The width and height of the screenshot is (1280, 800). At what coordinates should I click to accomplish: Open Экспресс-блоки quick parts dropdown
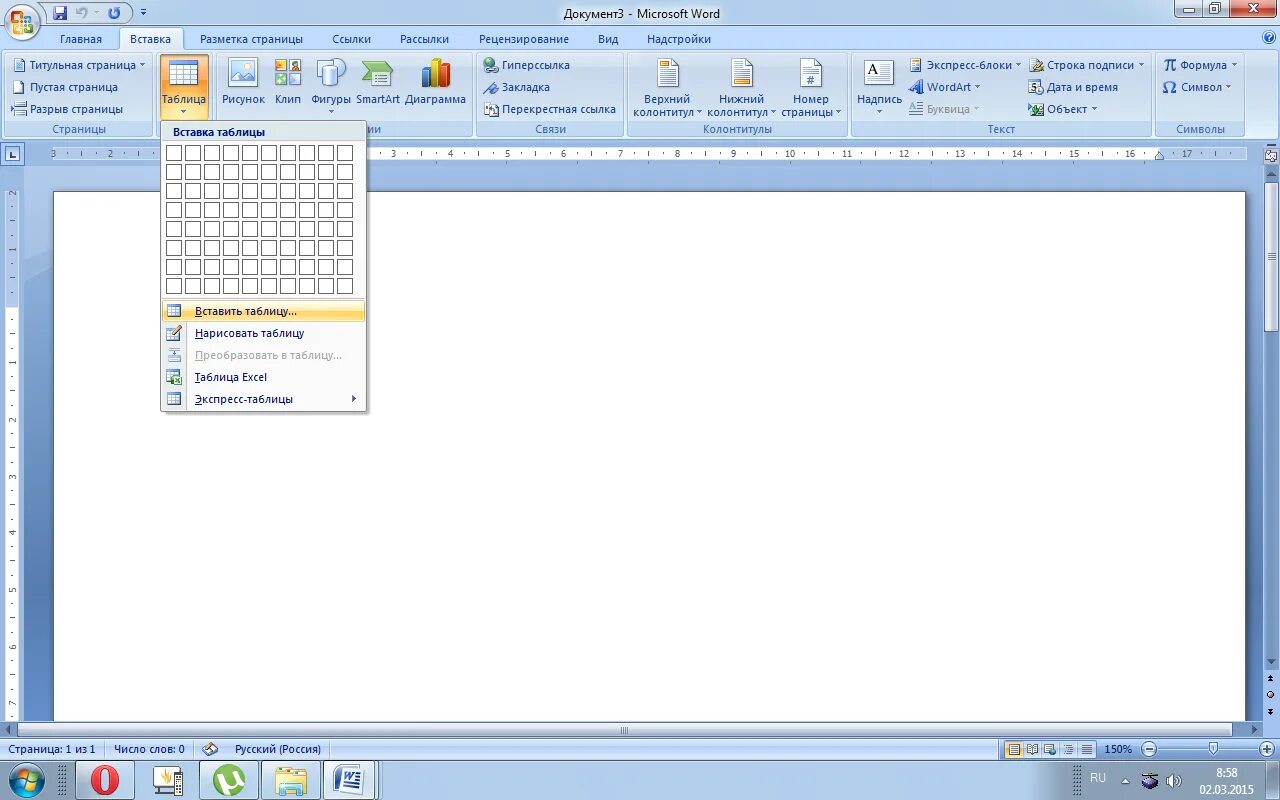pos(965,65)
